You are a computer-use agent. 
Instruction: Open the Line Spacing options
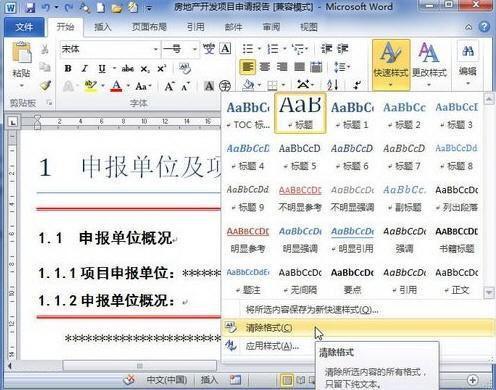click(x=341, y=67)
